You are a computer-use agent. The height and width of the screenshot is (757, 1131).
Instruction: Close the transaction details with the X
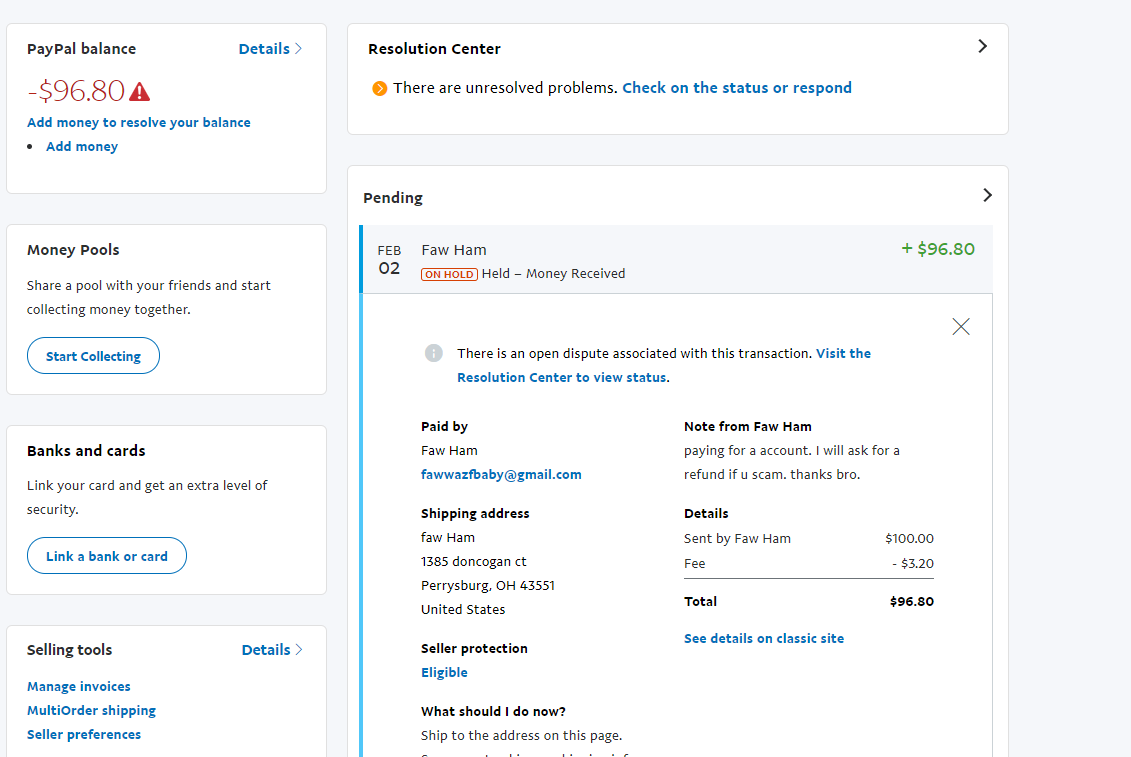tap(961, 326)
